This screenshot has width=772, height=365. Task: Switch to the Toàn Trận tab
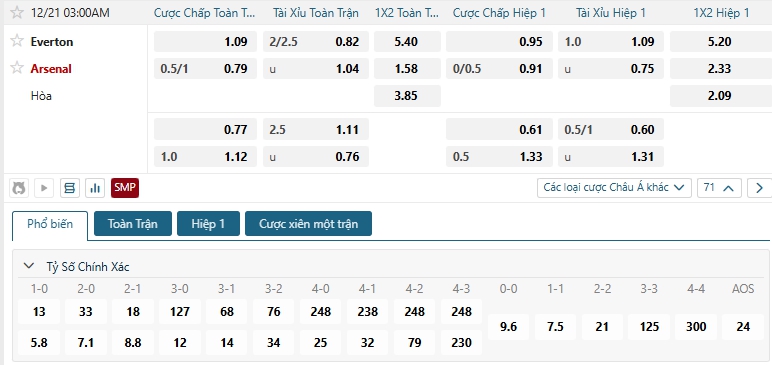[x=132, y=224]
